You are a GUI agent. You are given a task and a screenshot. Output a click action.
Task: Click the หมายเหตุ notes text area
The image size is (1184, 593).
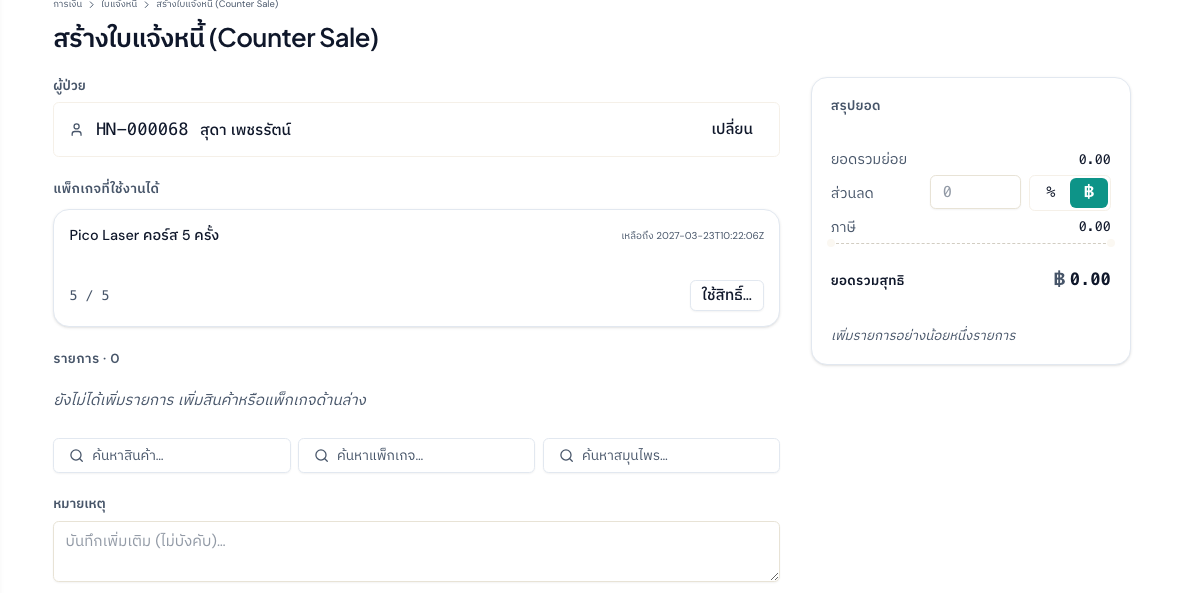(x=416, y=551)
